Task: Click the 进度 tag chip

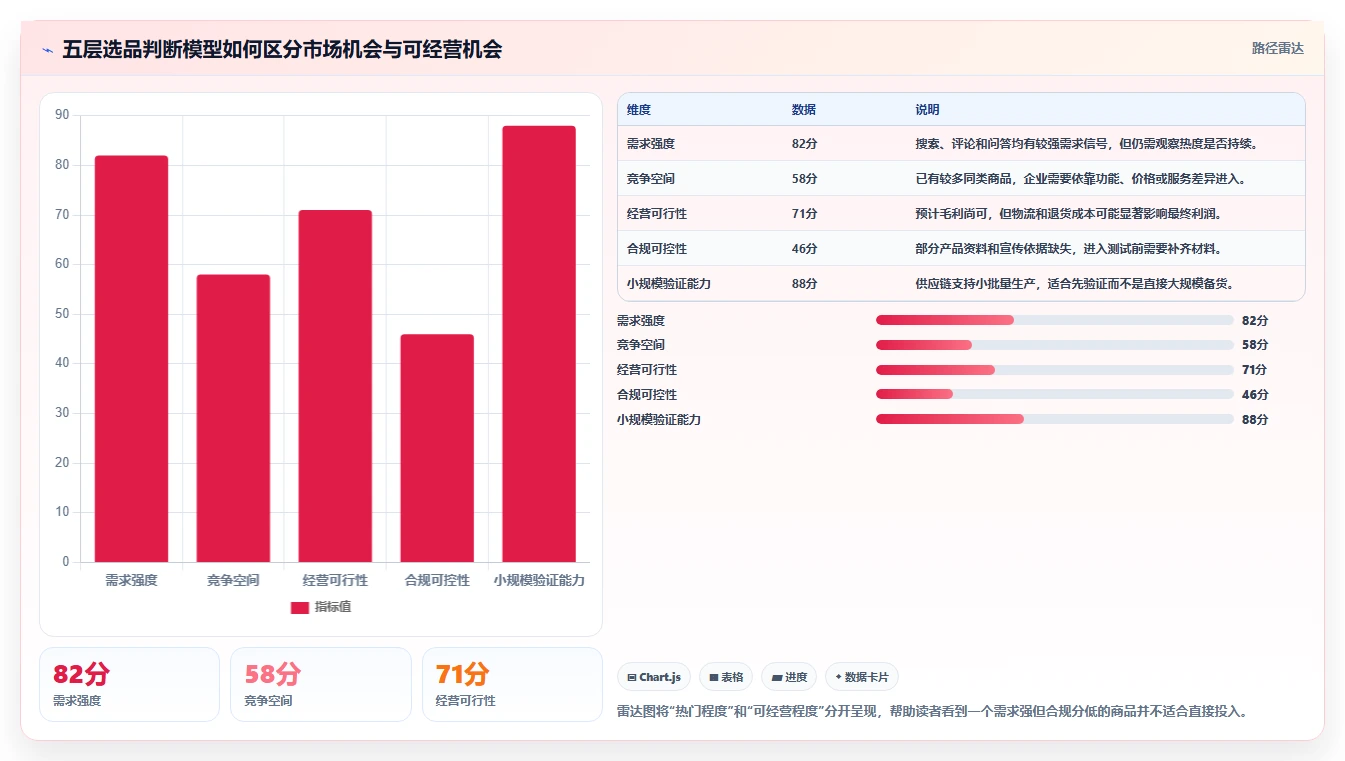Action: 789,677
